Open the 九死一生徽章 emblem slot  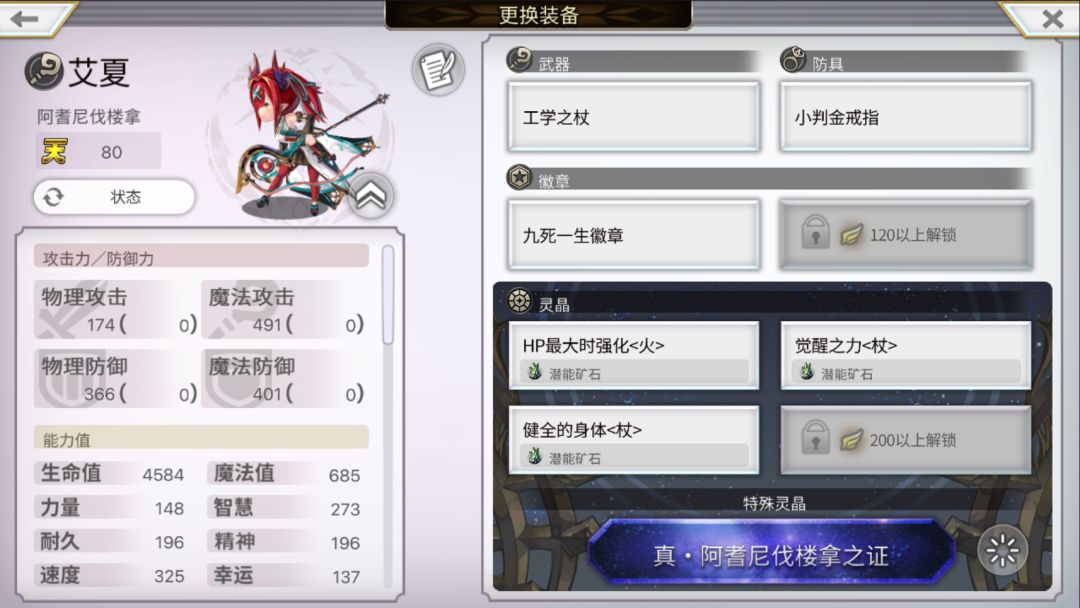[x=634, y=235]
